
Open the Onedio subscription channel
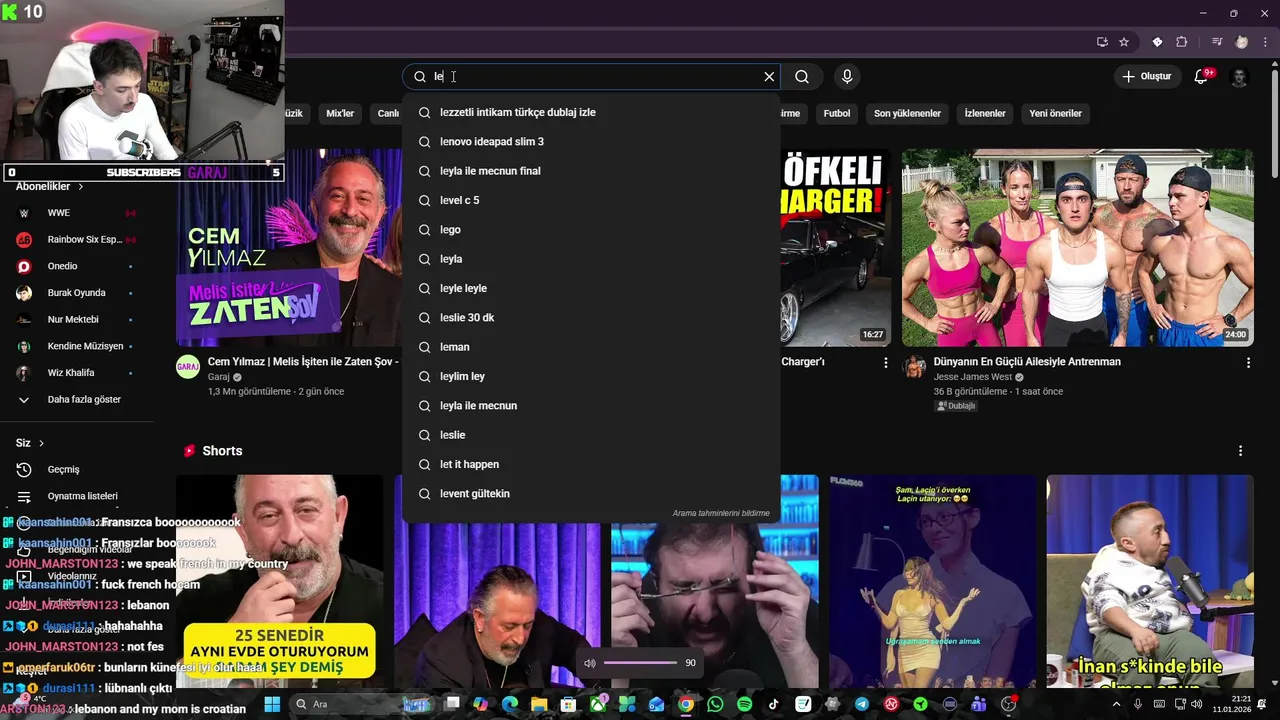click(75, 266)
